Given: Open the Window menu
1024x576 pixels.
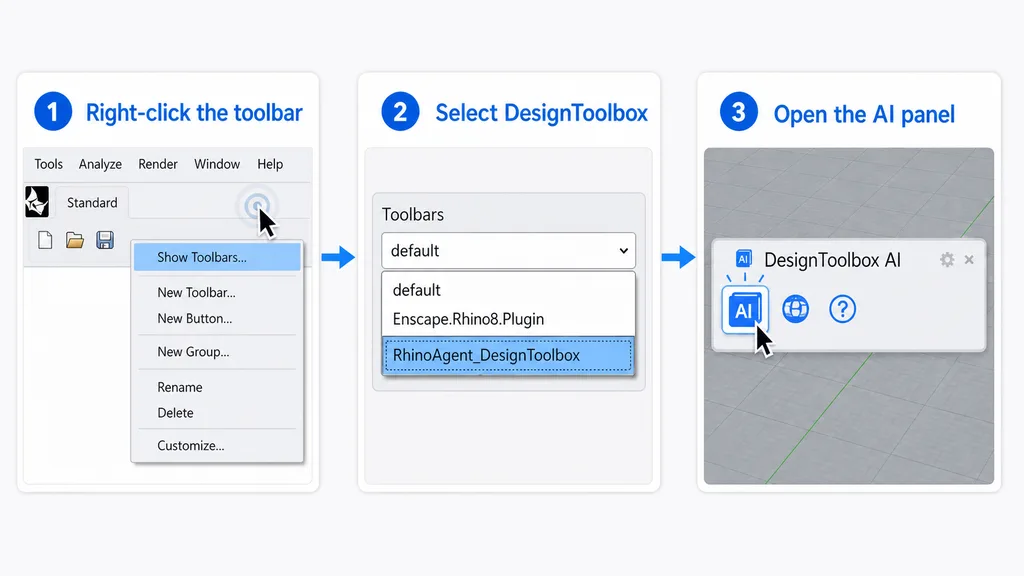Looking at the screenshot, I should [x=217, y=164].
